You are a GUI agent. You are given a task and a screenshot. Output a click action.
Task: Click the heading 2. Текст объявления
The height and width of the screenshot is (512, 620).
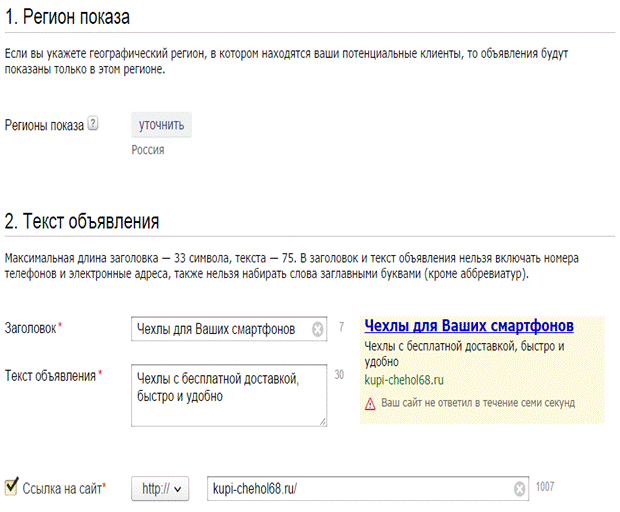pos(82,221)
